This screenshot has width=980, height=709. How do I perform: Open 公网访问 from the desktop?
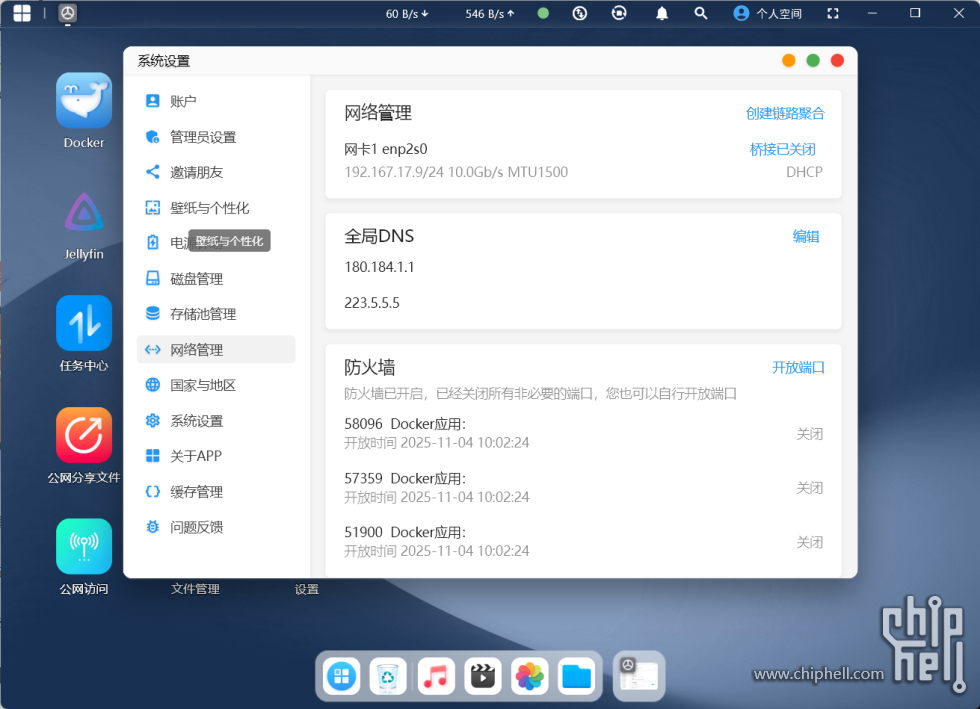(x=83, y=546)
